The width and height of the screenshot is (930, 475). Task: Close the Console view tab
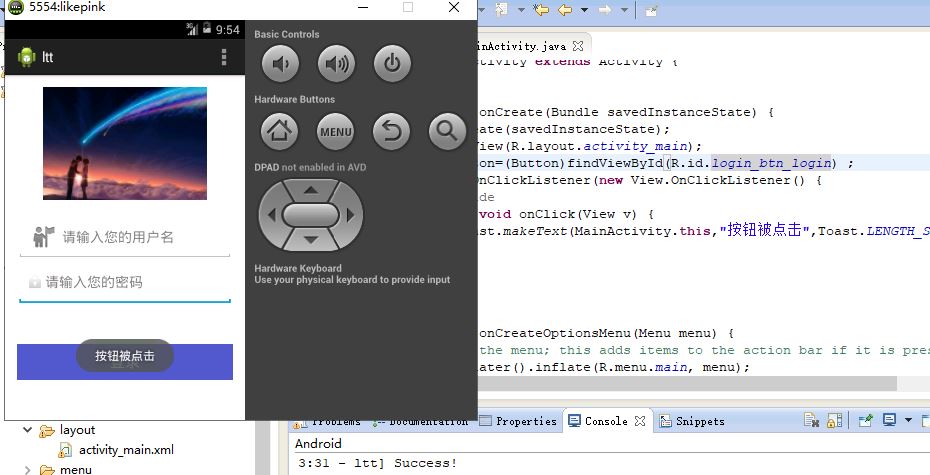coord(640,421)
